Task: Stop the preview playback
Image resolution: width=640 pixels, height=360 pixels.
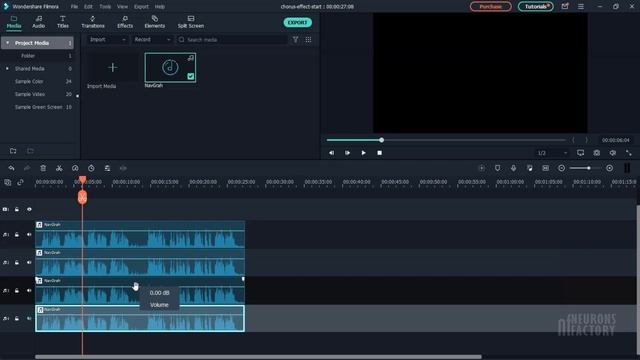Action: (380, 153)
